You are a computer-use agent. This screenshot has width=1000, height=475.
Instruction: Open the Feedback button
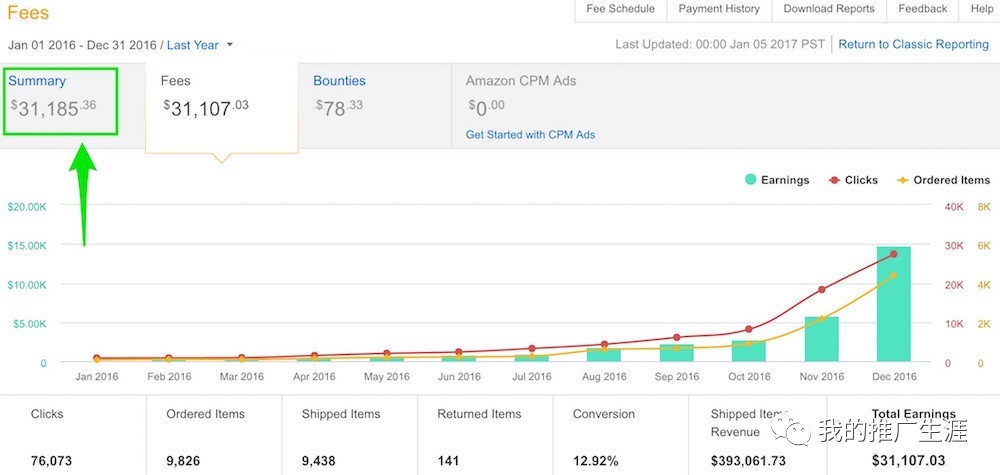tap(922, 9)
